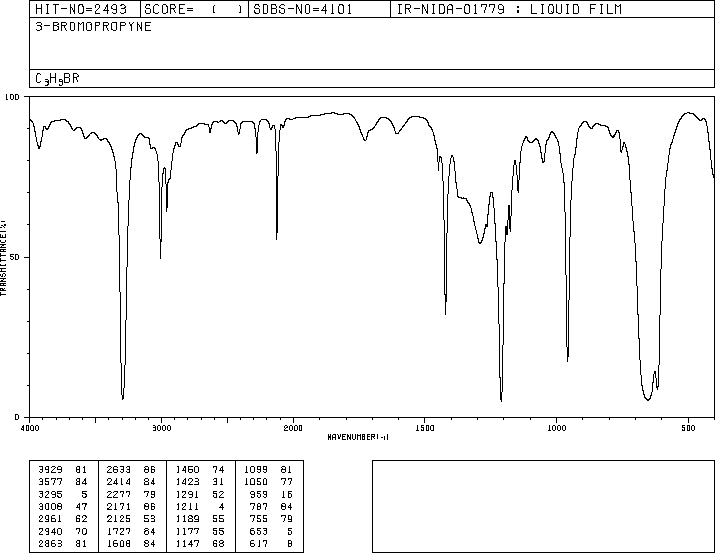Click the peak table entry 787
Viewport: 715px width, 553px height.
[x=259, y=506]
